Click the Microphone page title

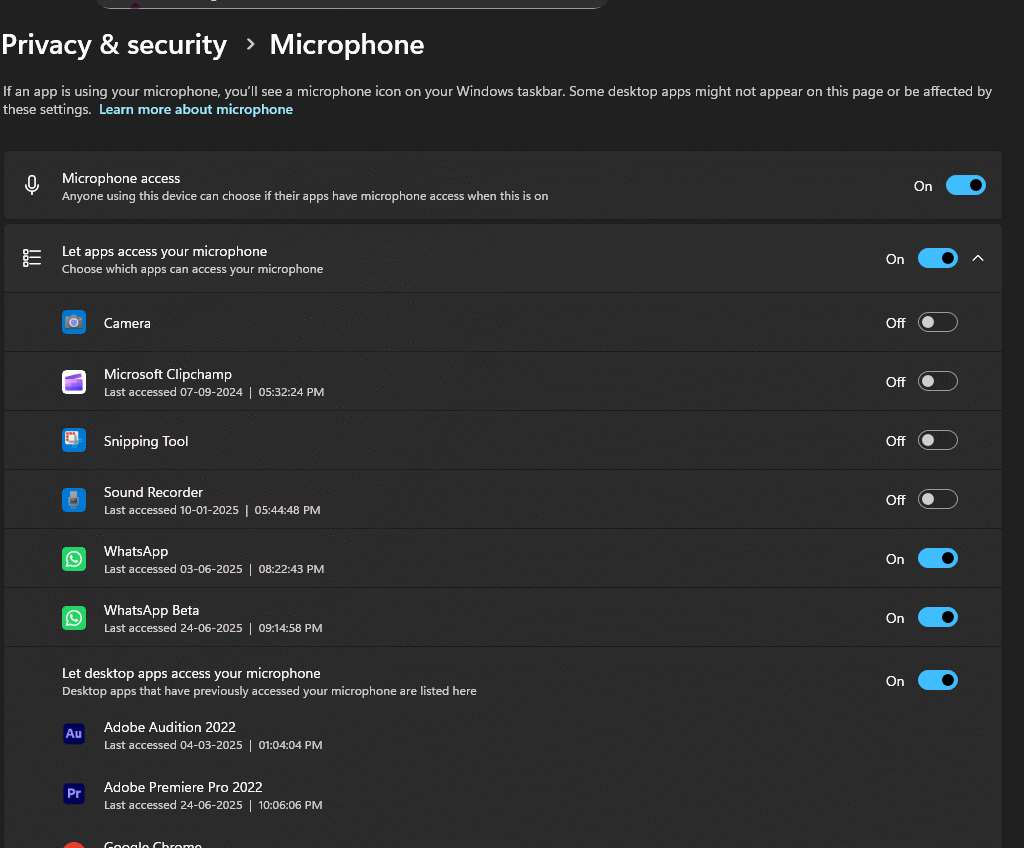(347, 44)
